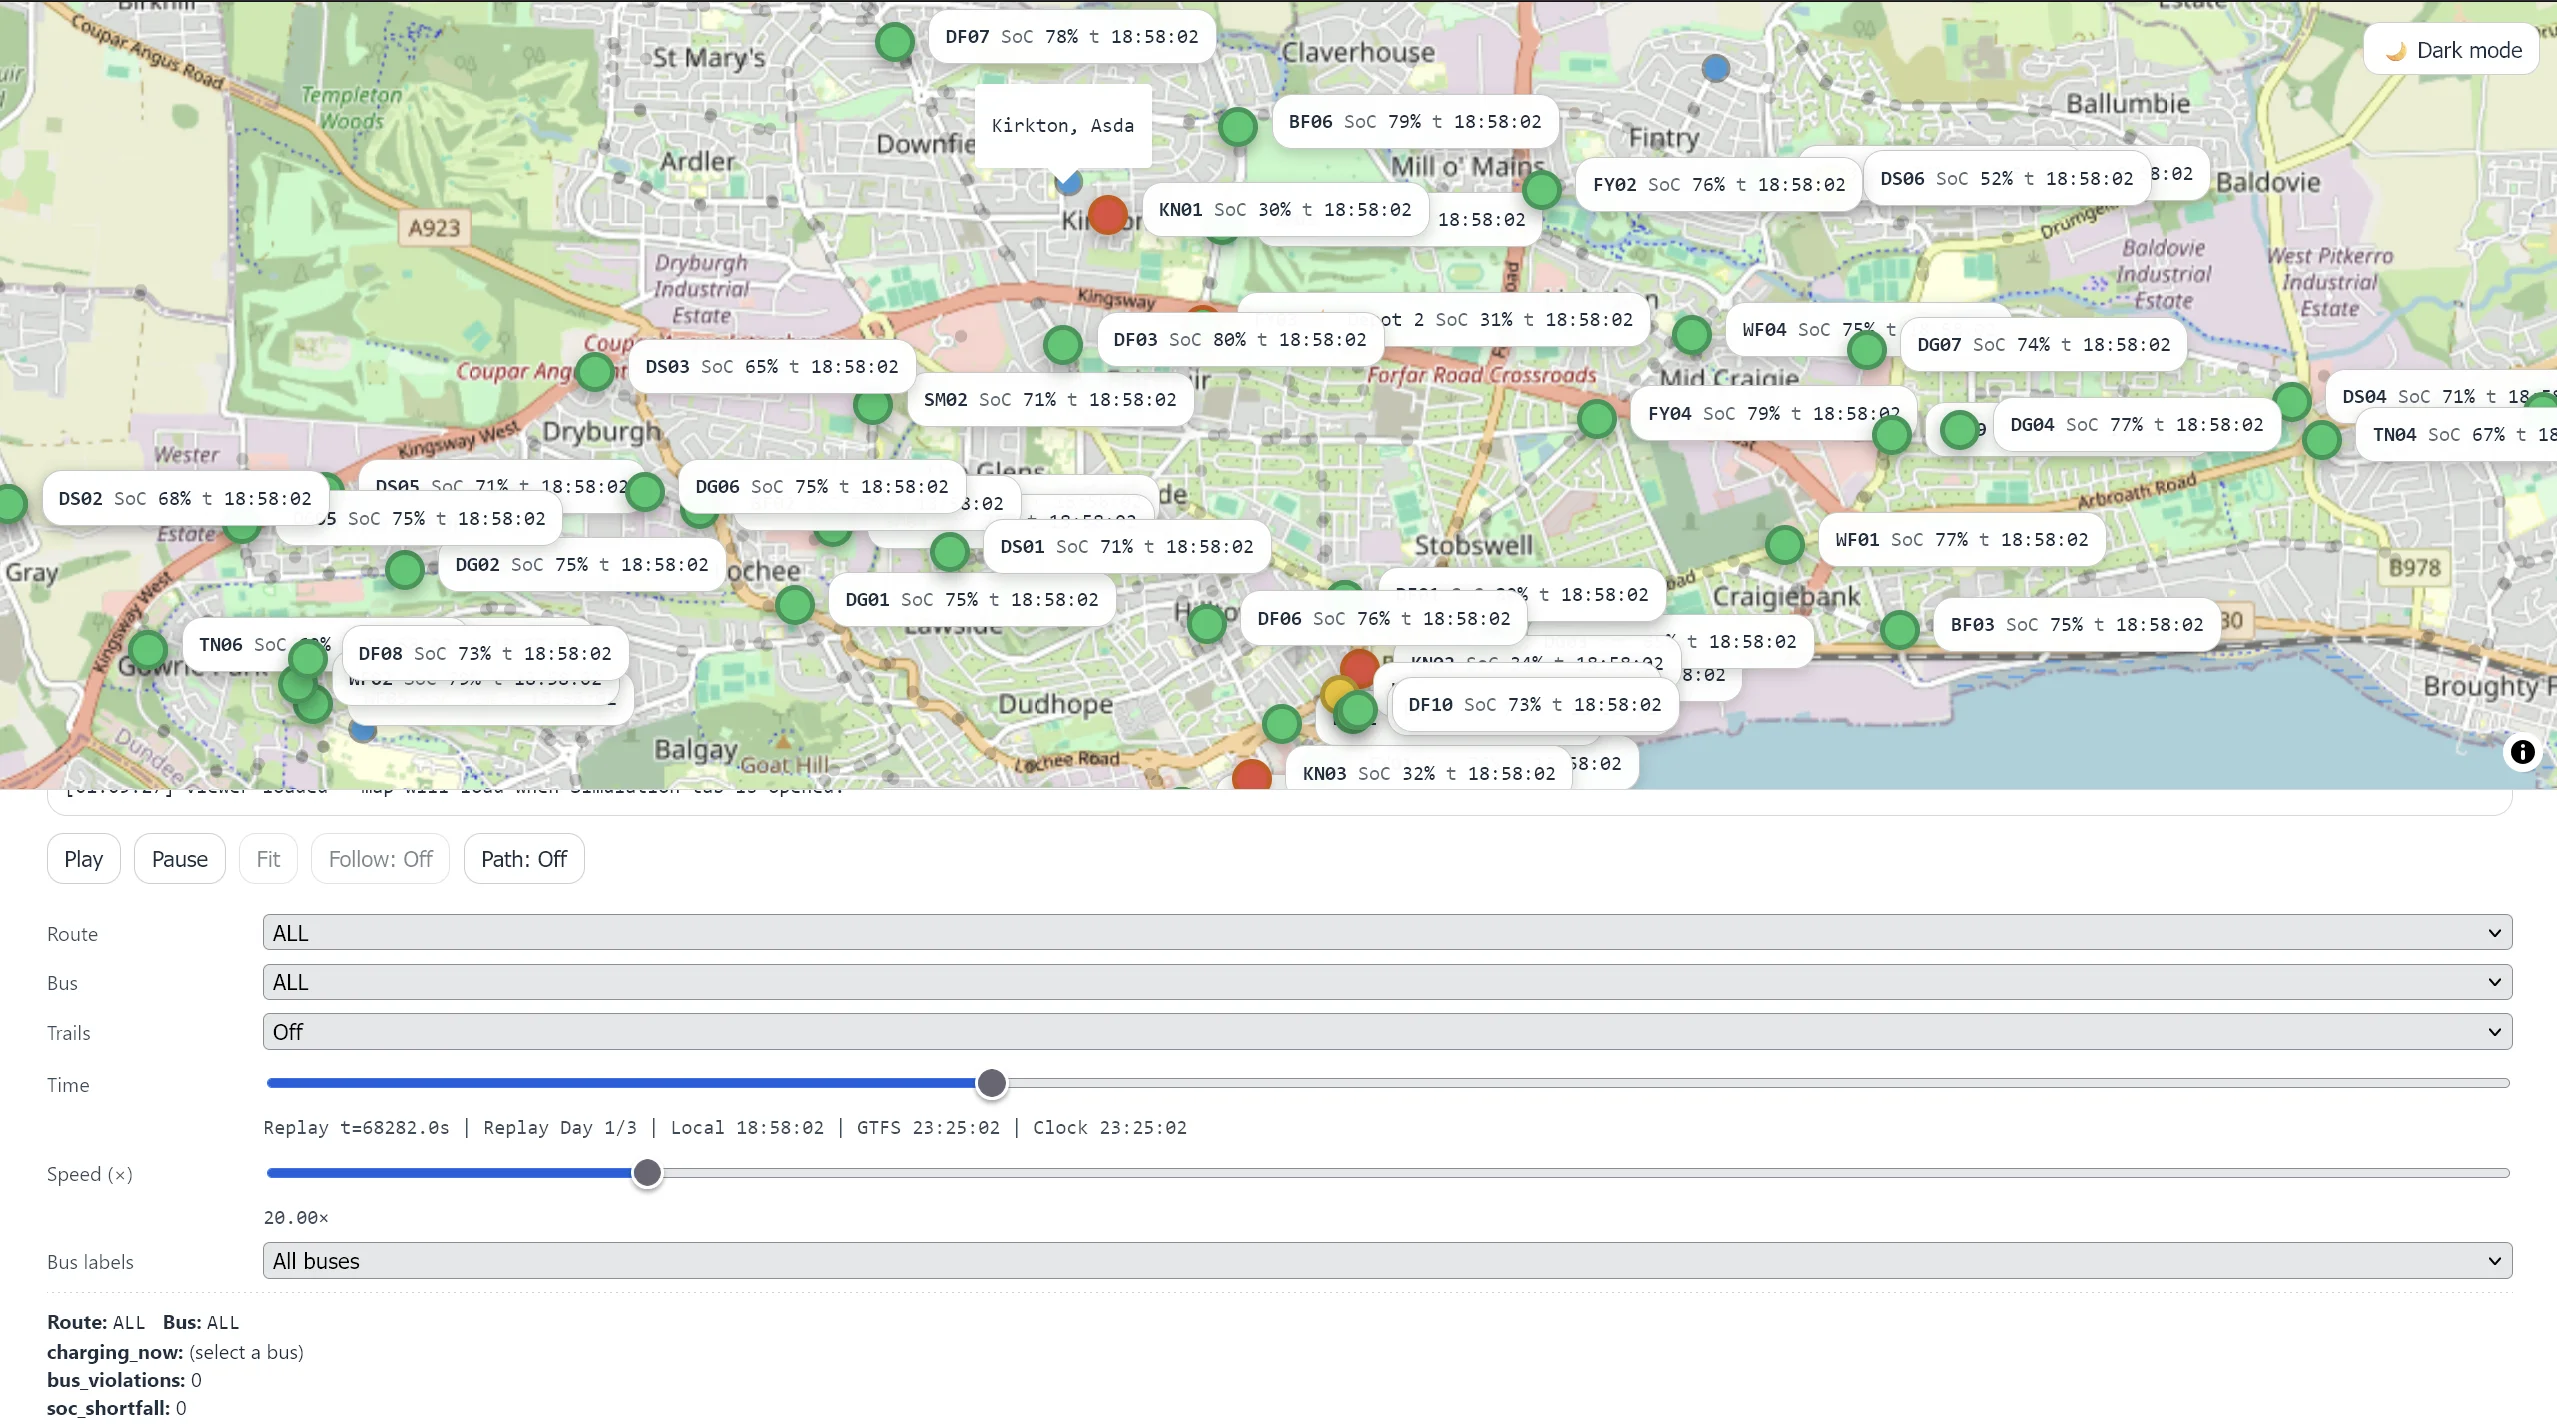
Task: Select the red KN01 bus marker
Action: [1107, 215]
